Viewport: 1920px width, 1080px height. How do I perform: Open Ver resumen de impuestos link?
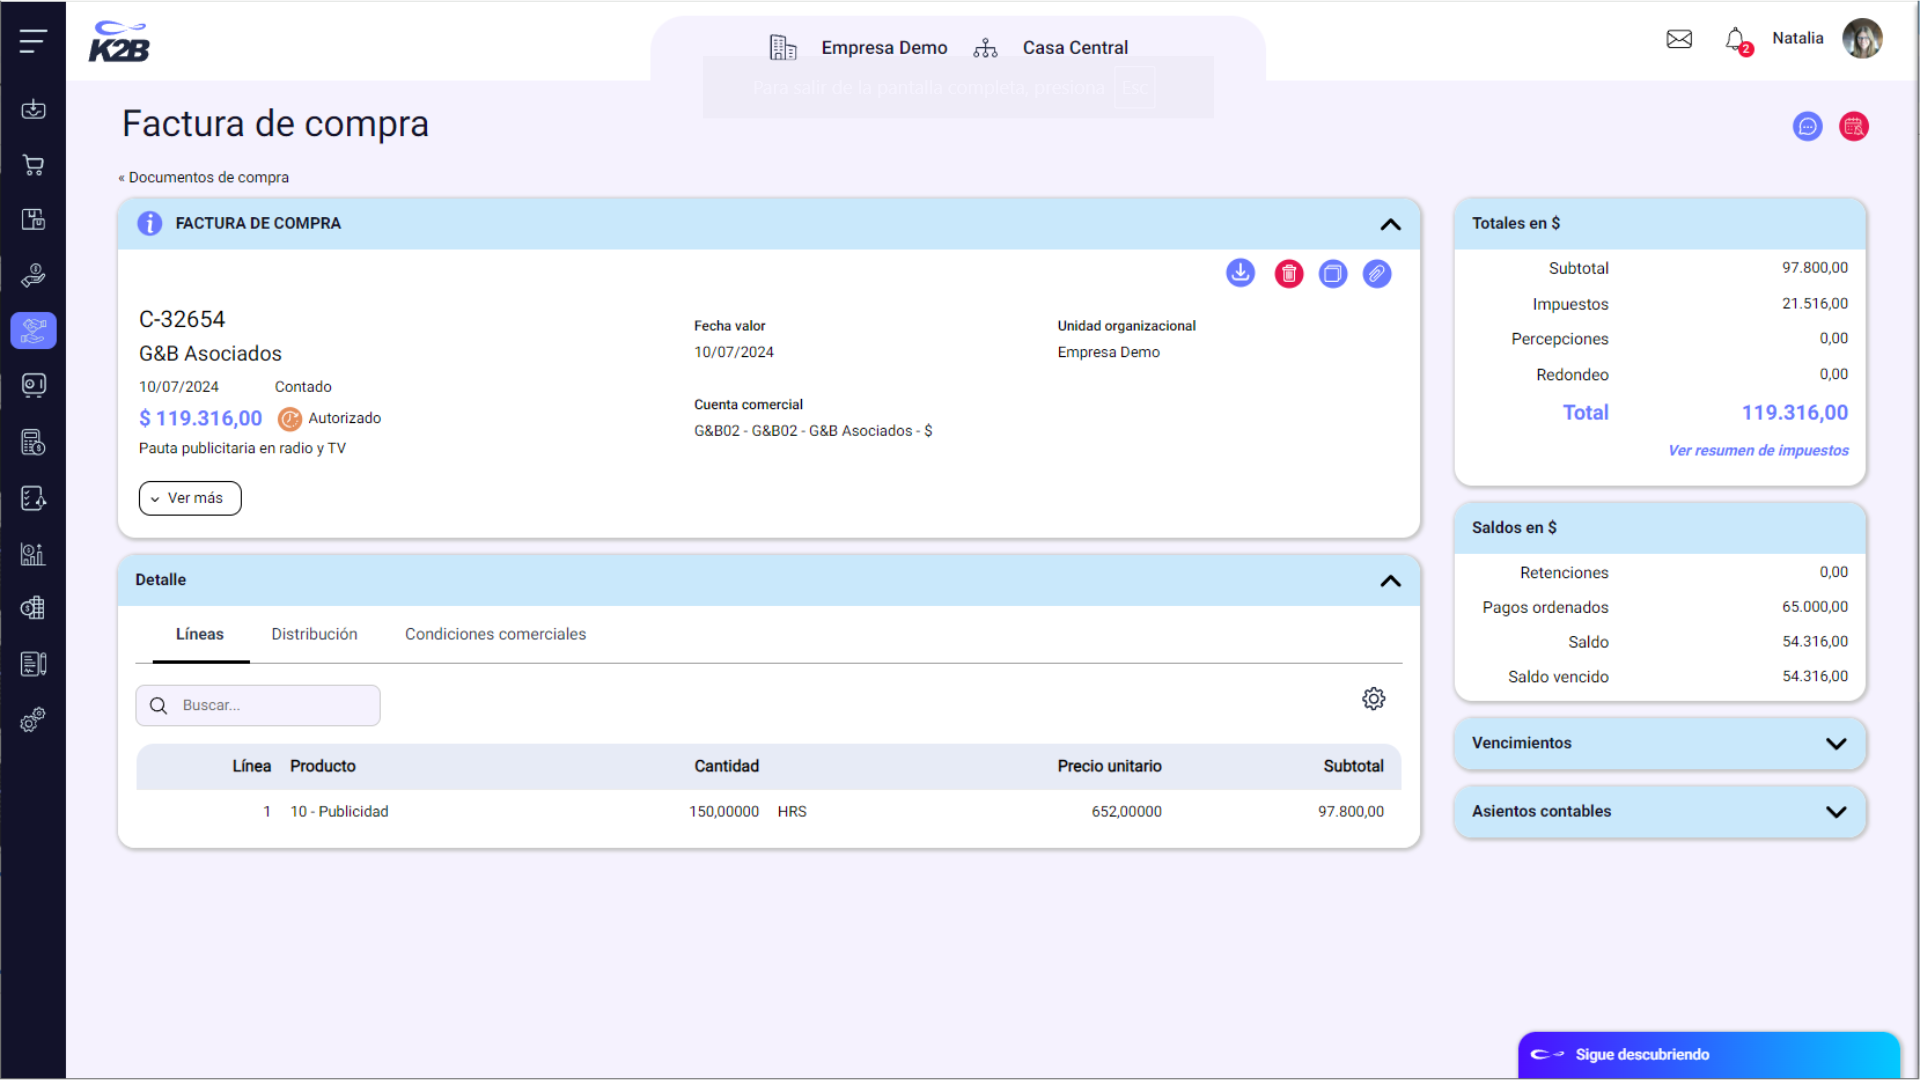pos(1757,451)
